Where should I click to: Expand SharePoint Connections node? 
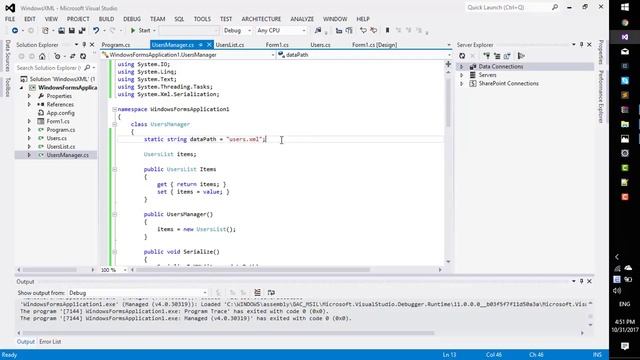tap(462, 84)
